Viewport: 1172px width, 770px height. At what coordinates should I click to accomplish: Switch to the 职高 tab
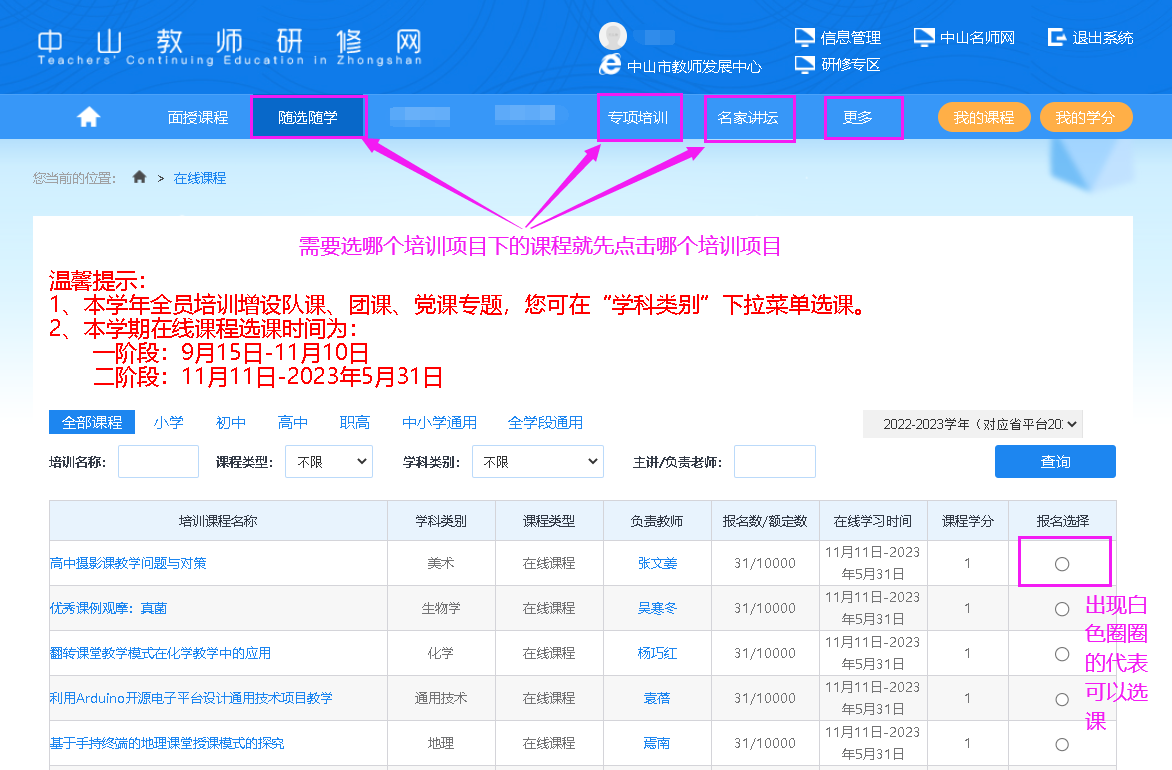pos(354,422)
